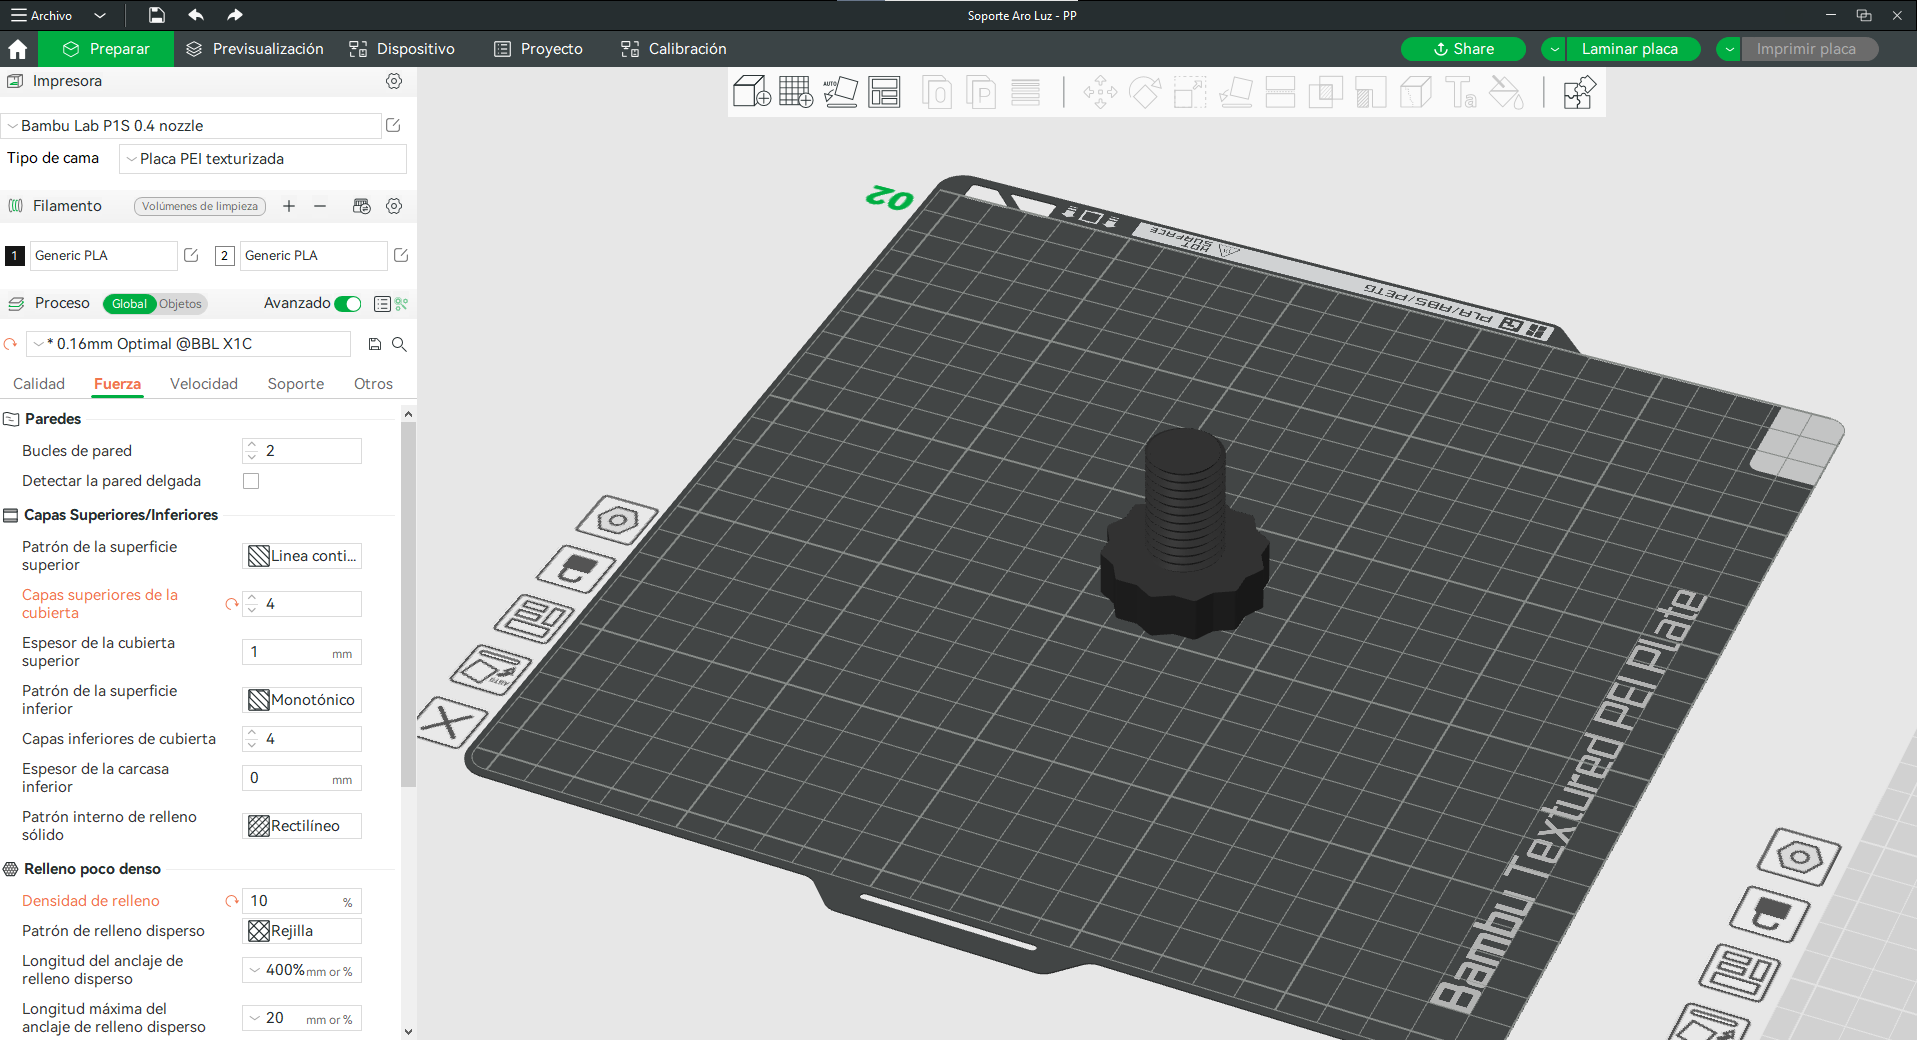Viewport: 1917px width, 1040px height.
Task: Click the search settings magnifier icon
Action: 399,344
